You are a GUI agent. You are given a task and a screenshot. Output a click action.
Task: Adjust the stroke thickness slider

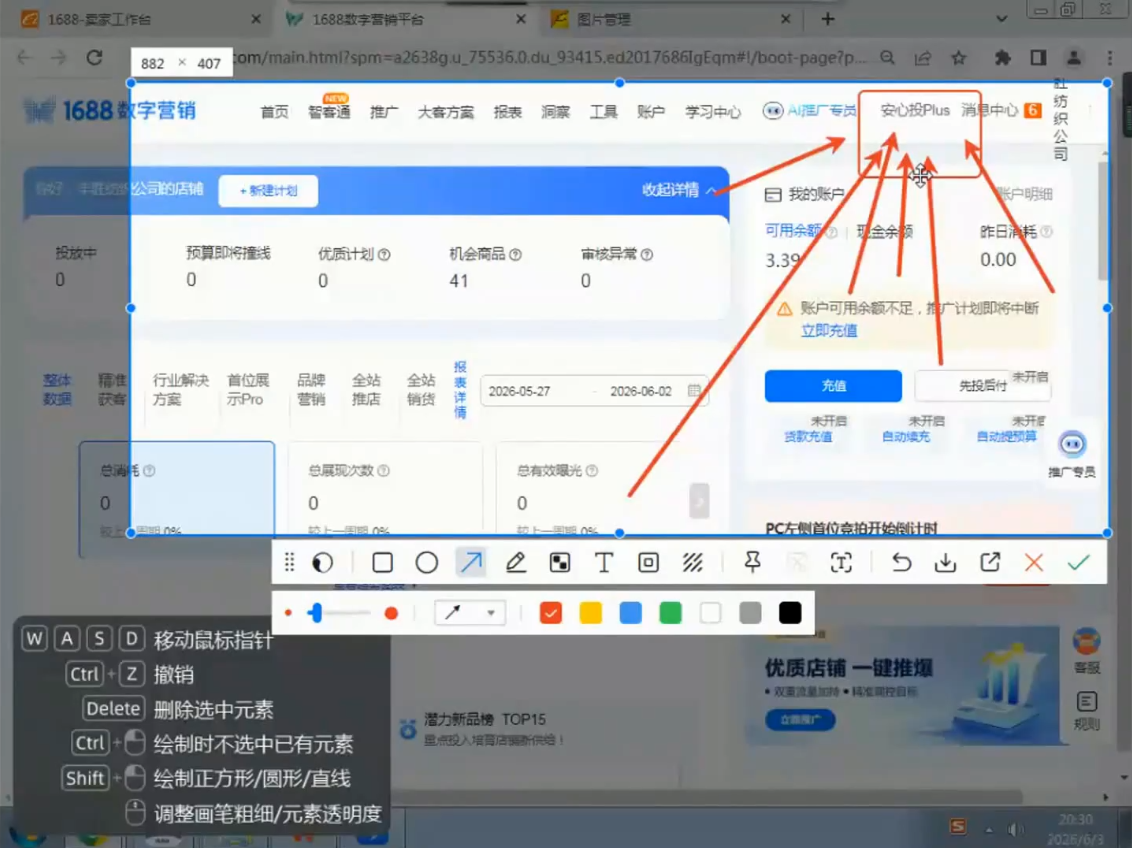[x=339, y=613]
